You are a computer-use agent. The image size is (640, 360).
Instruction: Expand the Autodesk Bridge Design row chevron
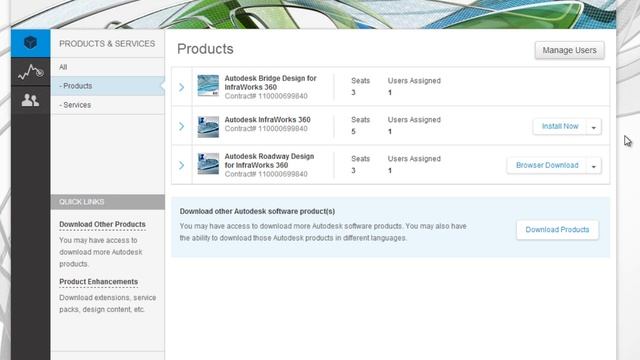(x=182, y=87)
